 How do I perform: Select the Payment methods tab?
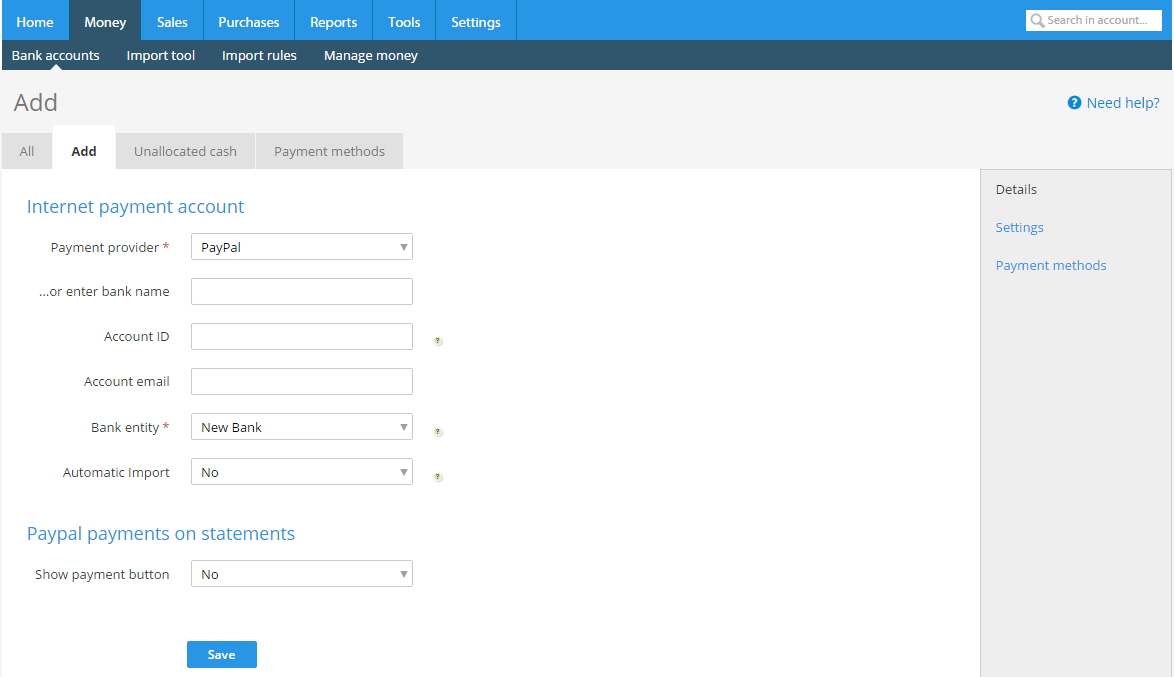pos(329,152)
